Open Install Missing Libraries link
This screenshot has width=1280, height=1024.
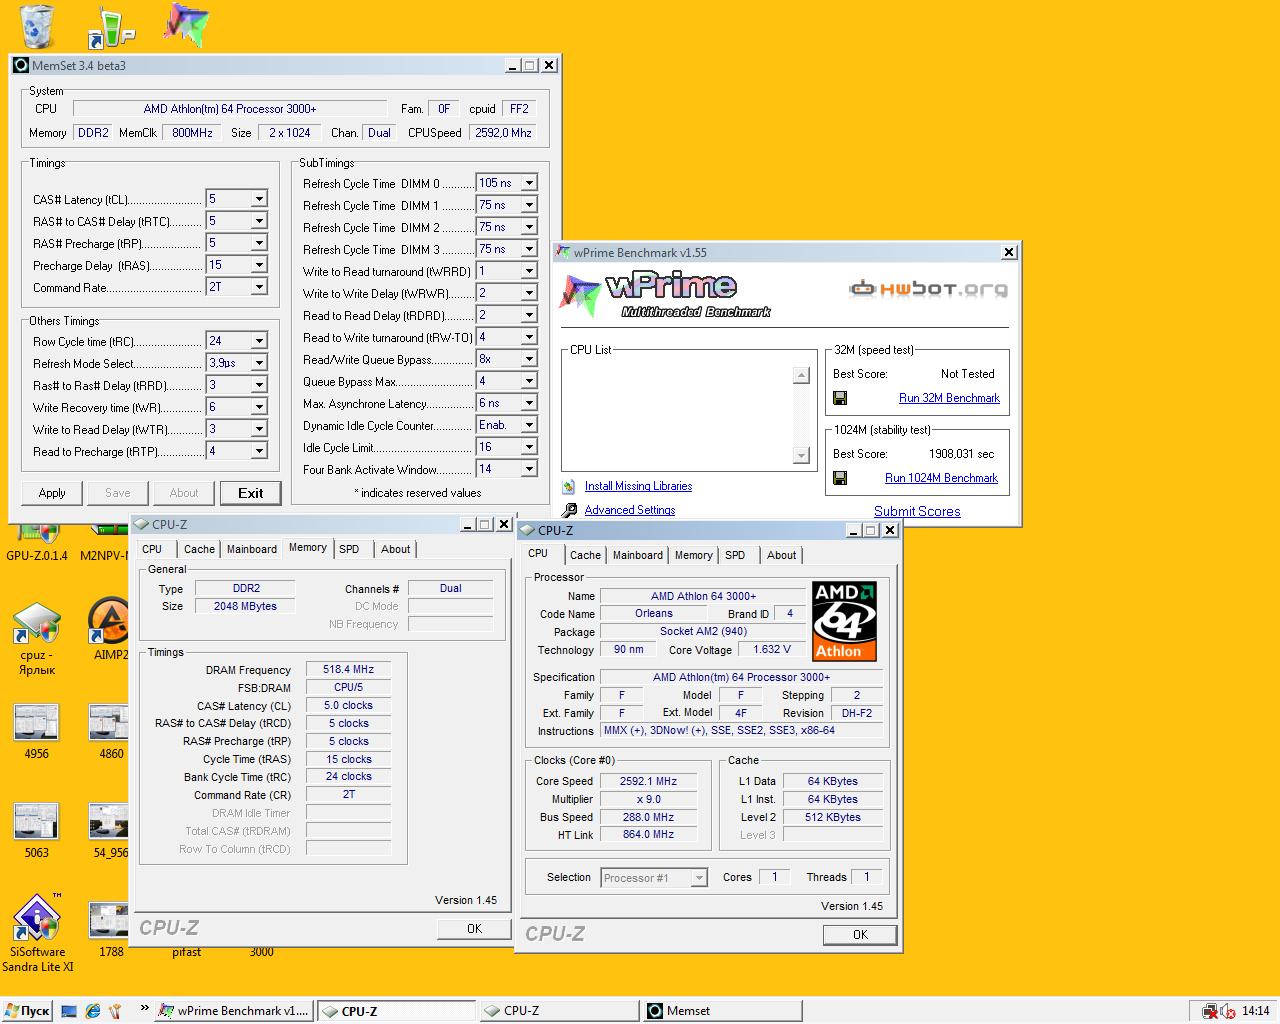coord(638,486)
